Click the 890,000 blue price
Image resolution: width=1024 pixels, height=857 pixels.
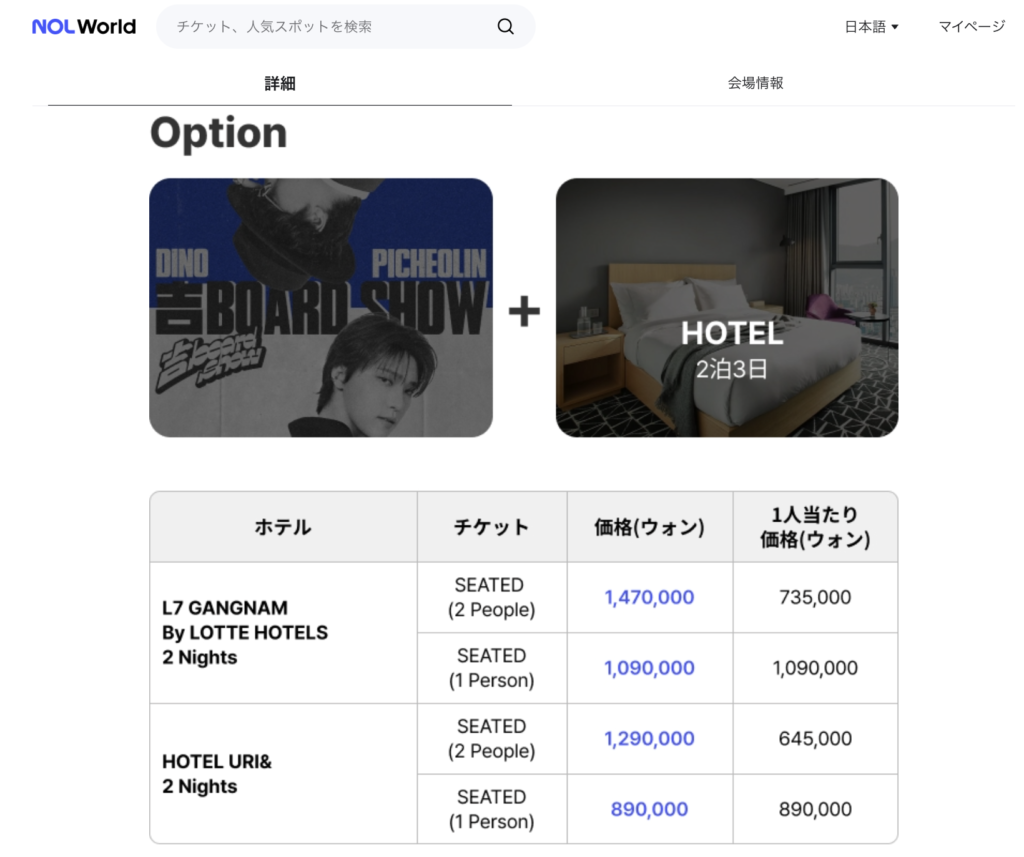pyautogui.click(x=649, y=809)
